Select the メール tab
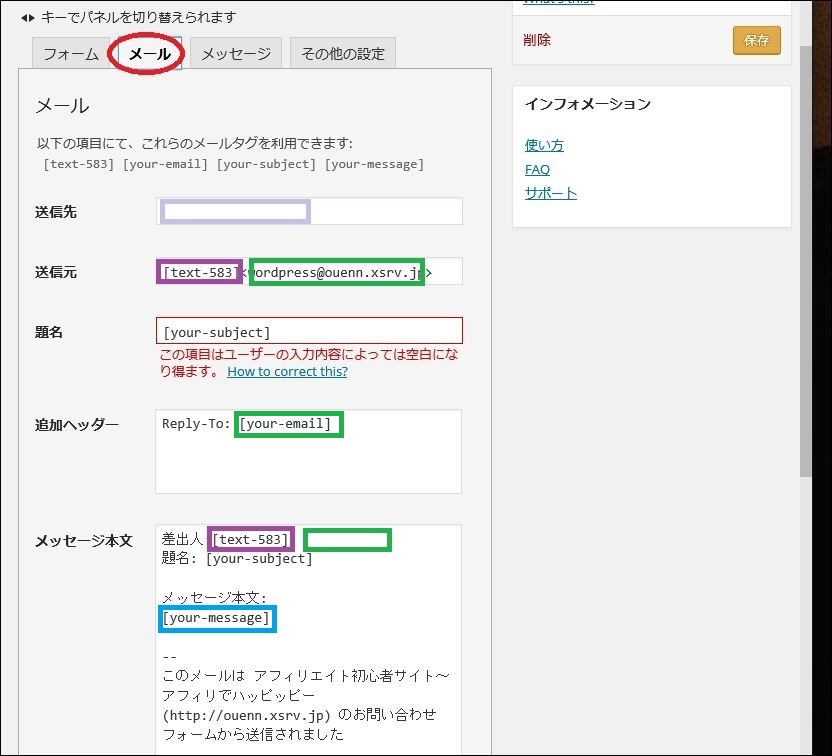The image size is (832, 756). 150,53
